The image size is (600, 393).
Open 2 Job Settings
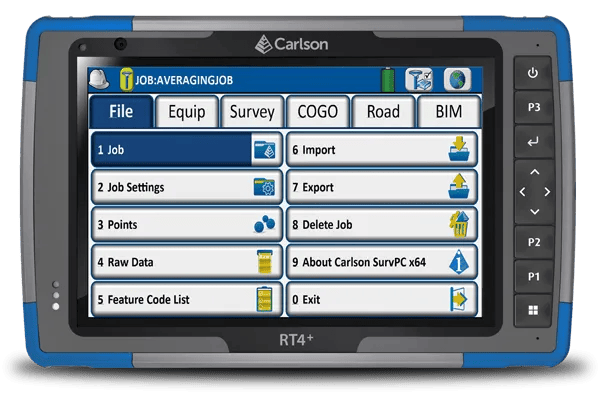[187, 187]
